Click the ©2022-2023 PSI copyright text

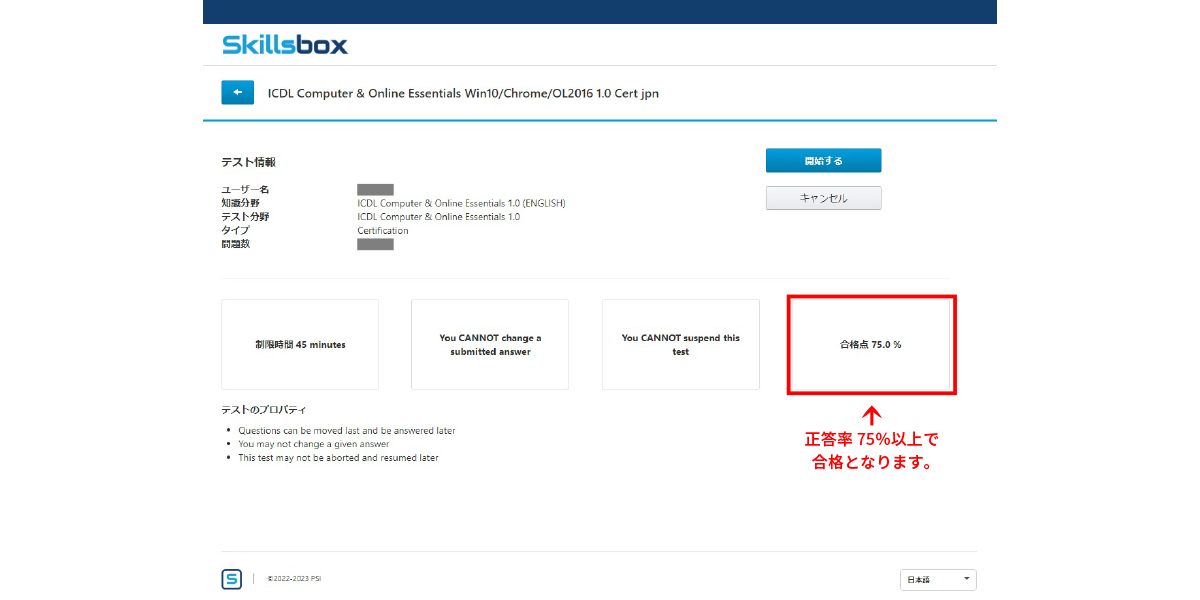(x=294, y=579)
